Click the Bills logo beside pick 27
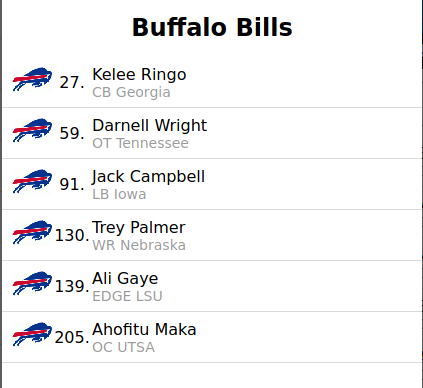Screen dimensions: 423x388 click(32, 79)
